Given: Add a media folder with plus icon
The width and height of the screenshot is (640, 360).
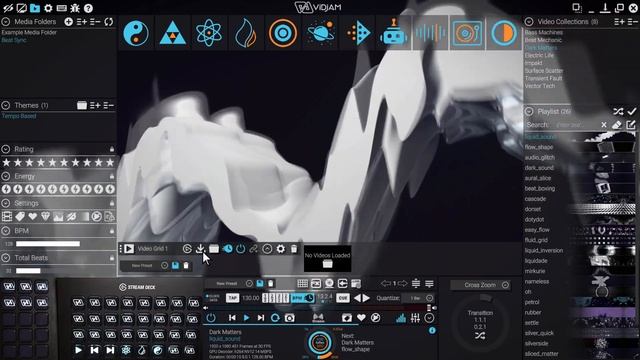Looking at the screenshot, I should click(69, 22).
